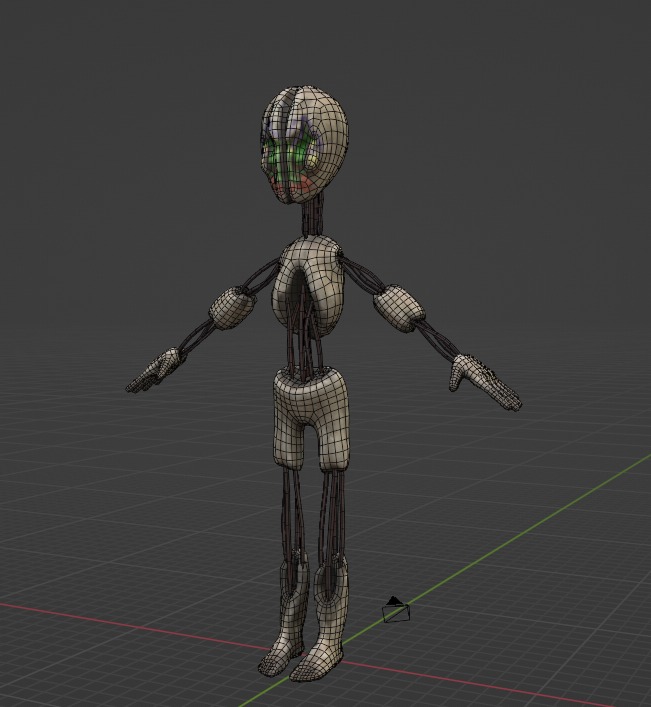Select the hand with the visible thumb
651x707 pixels.
coord(486,382)
